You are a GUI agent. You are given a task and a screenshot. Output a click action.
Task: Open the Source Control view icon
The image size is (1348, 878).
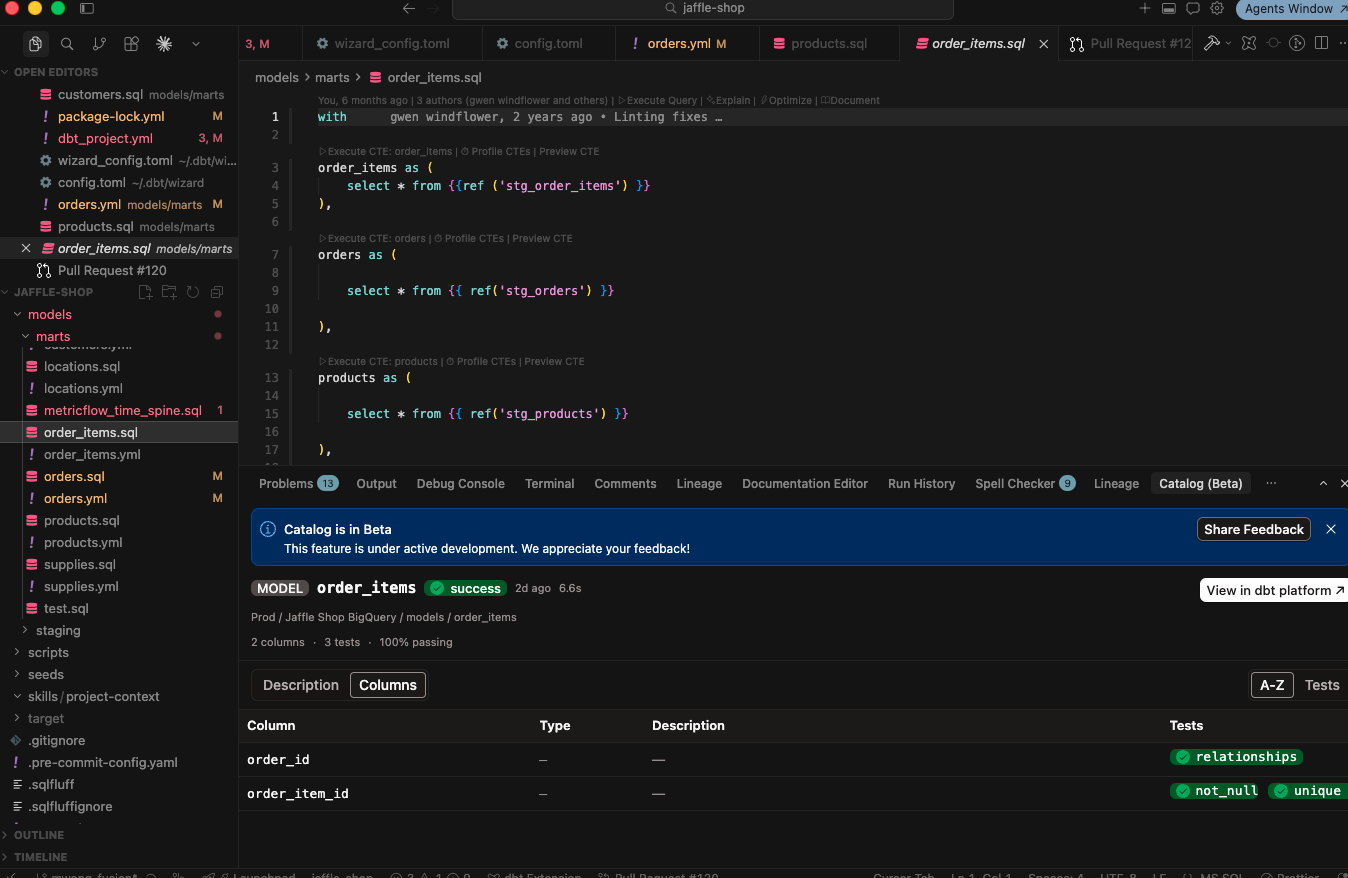click(99, 44)
